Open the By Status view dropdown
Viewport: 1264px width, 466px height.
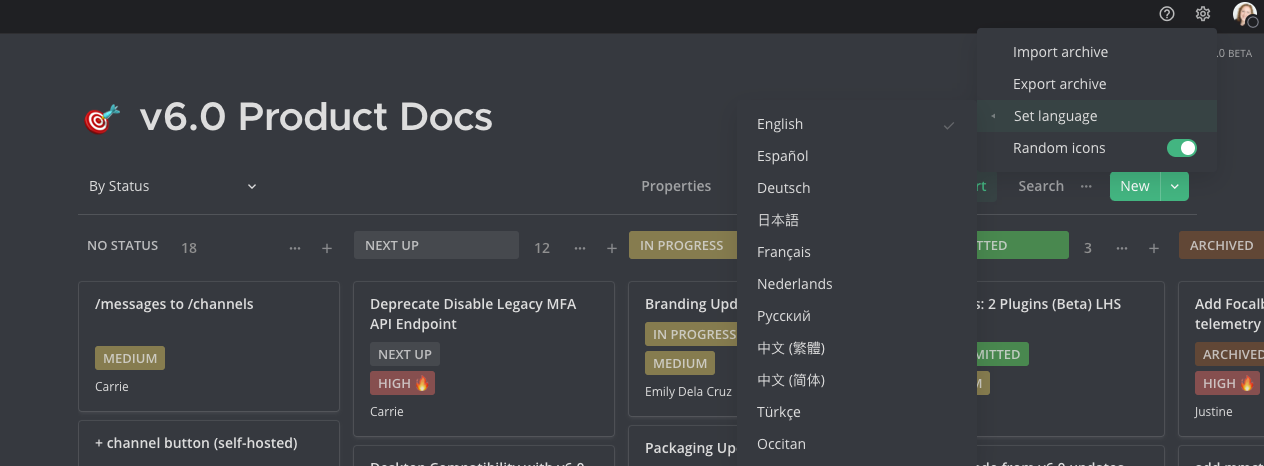[172, 186]
